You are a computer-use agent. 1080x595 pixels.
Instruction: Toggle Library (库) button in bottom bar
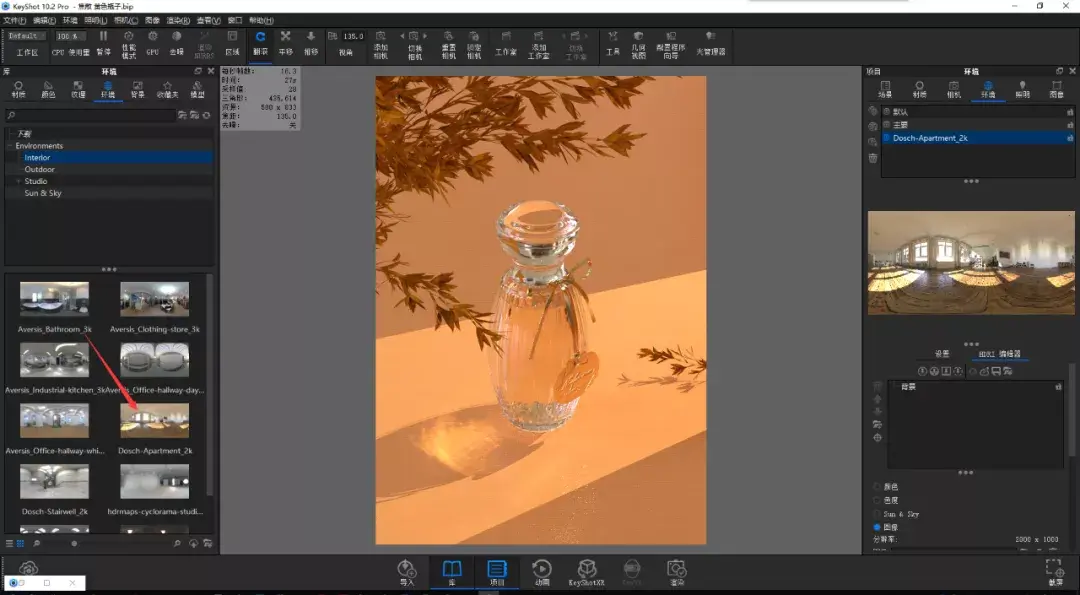click(x=452, y=573)
